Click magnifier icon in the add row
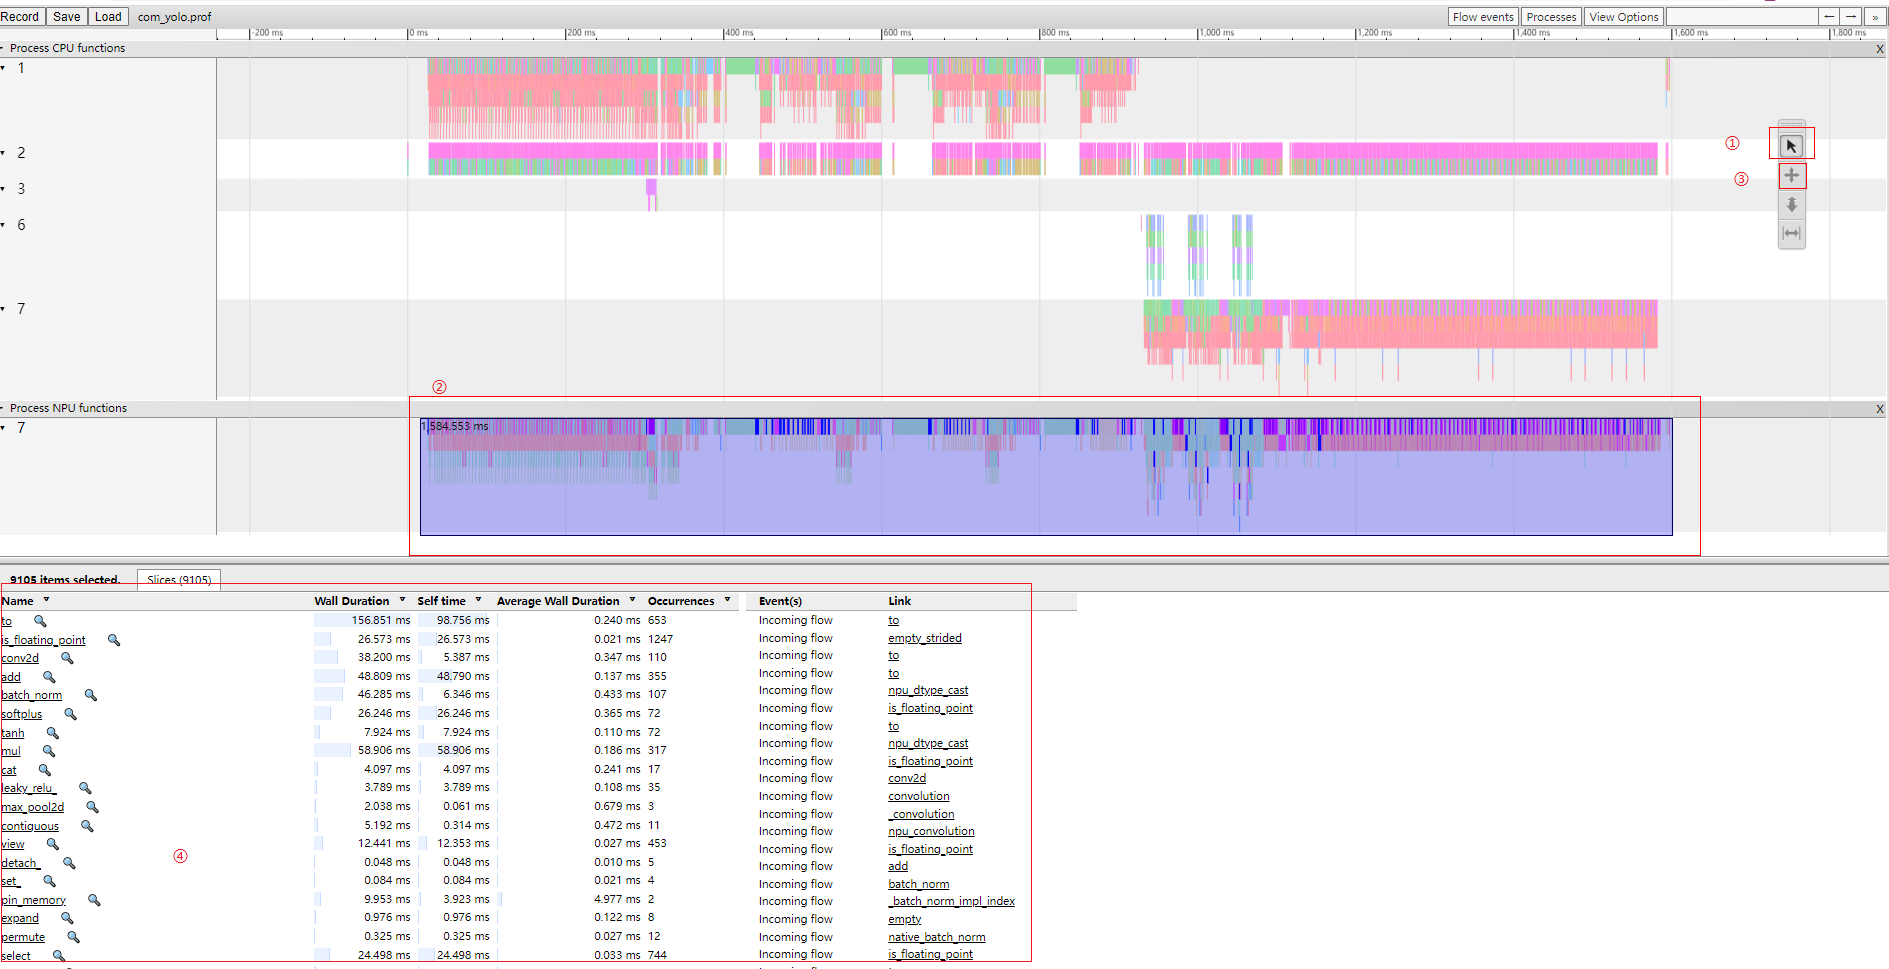Viewport: 1889px width, 969px height. tap(49, 677)
